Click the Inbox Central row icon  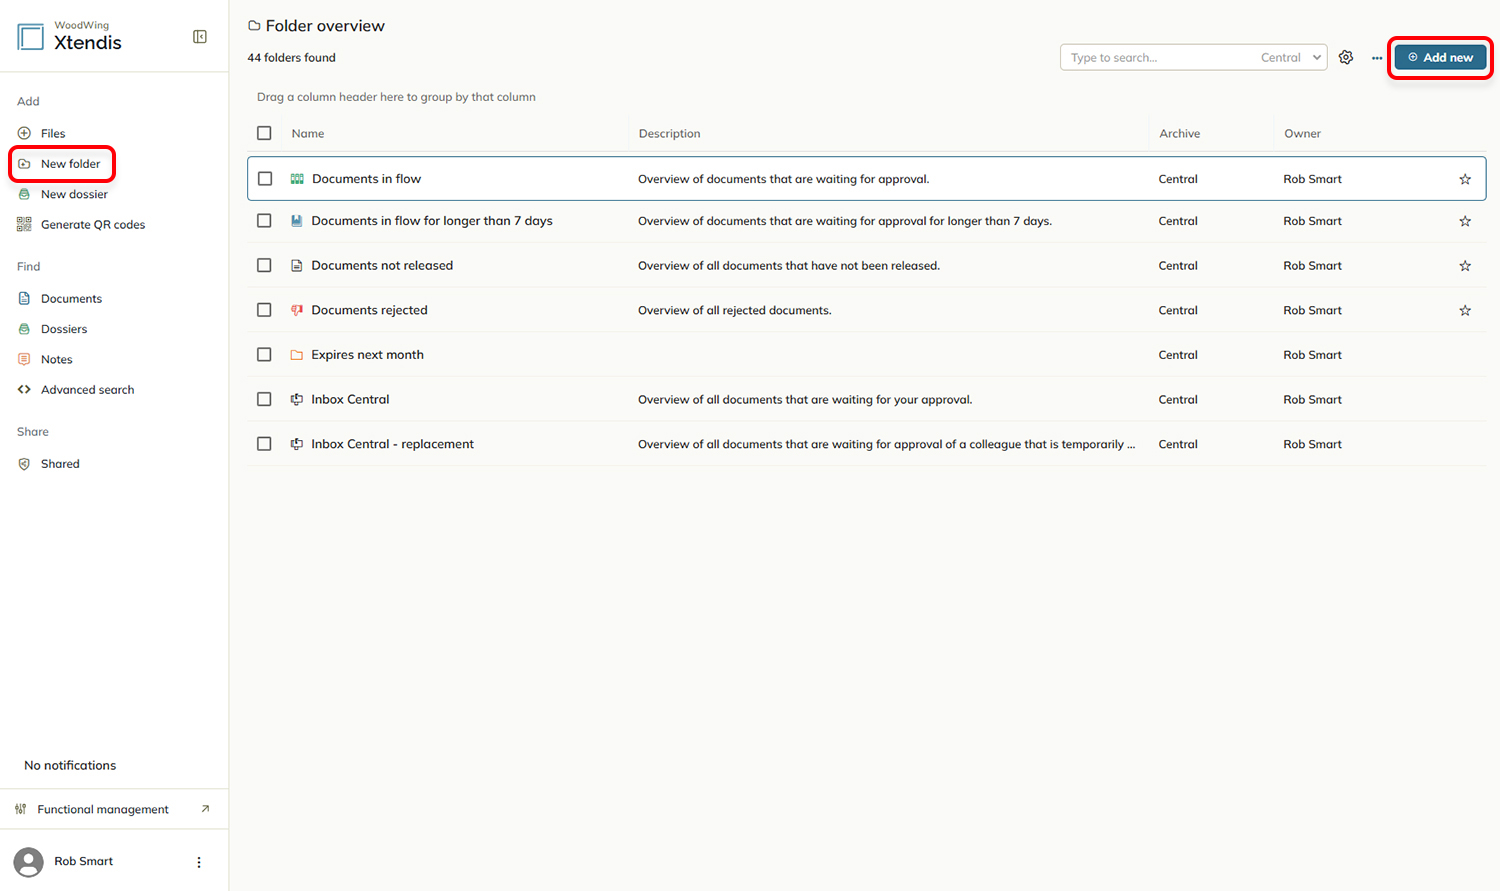[297, 399]
